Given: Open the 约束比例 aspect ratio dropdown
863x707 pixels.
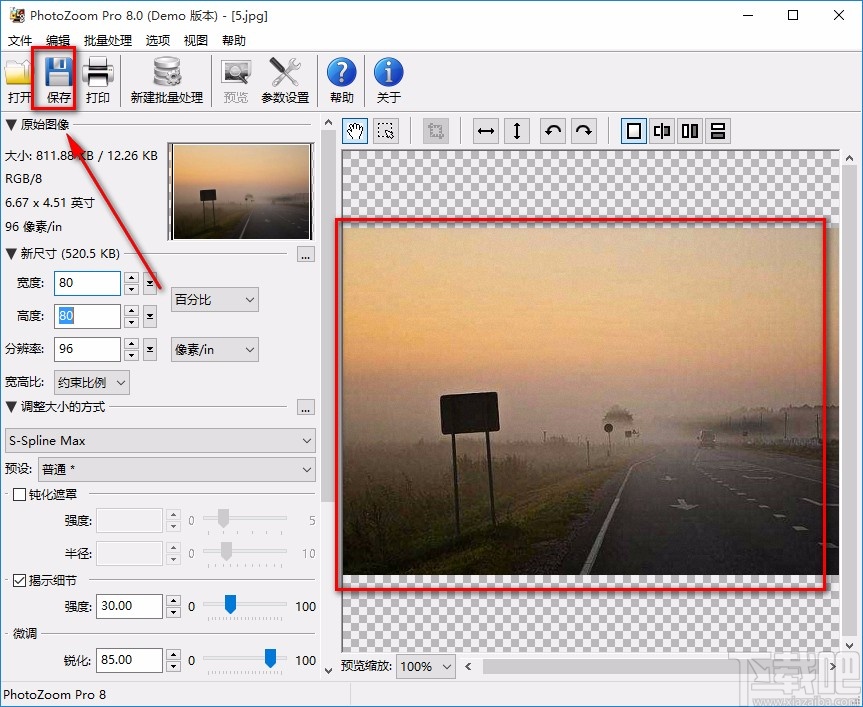Looking at the screenshot, I should pos(92,382).
